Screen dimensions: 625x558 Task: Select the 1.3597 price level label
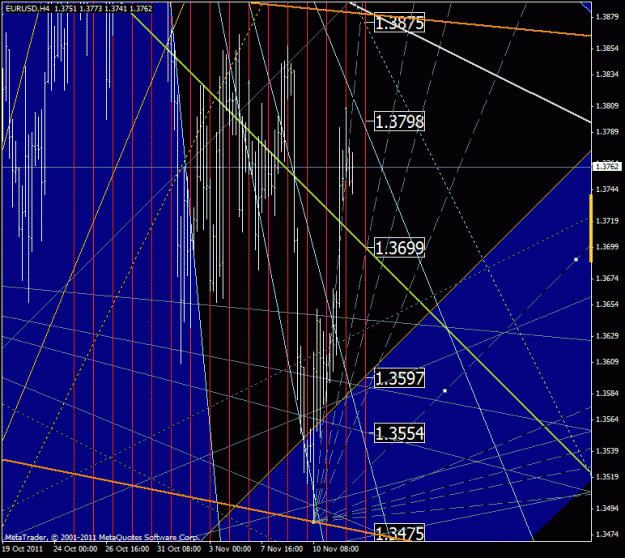tap(399, 378)
